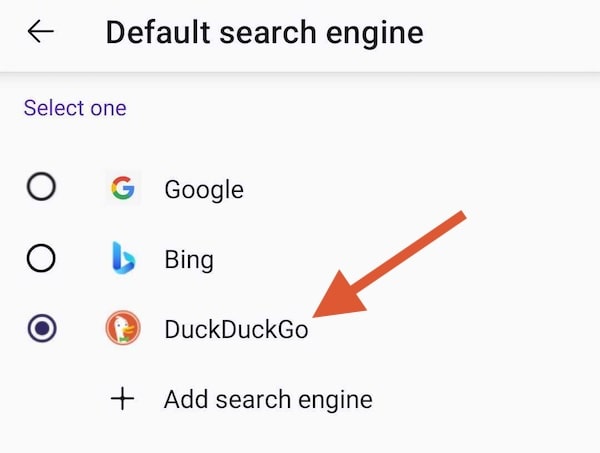This screenshot has width=600, height=453.
Task: Select the Bing radio button
Action: (x=41, y=258)
